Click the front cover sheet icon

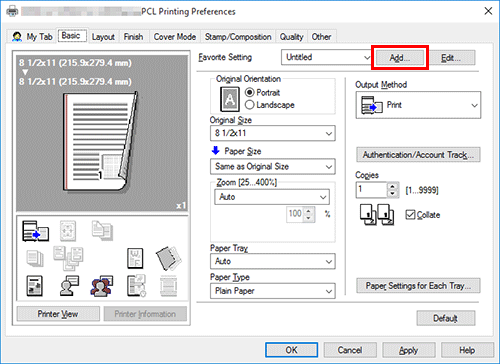click(x=169, y=258)
